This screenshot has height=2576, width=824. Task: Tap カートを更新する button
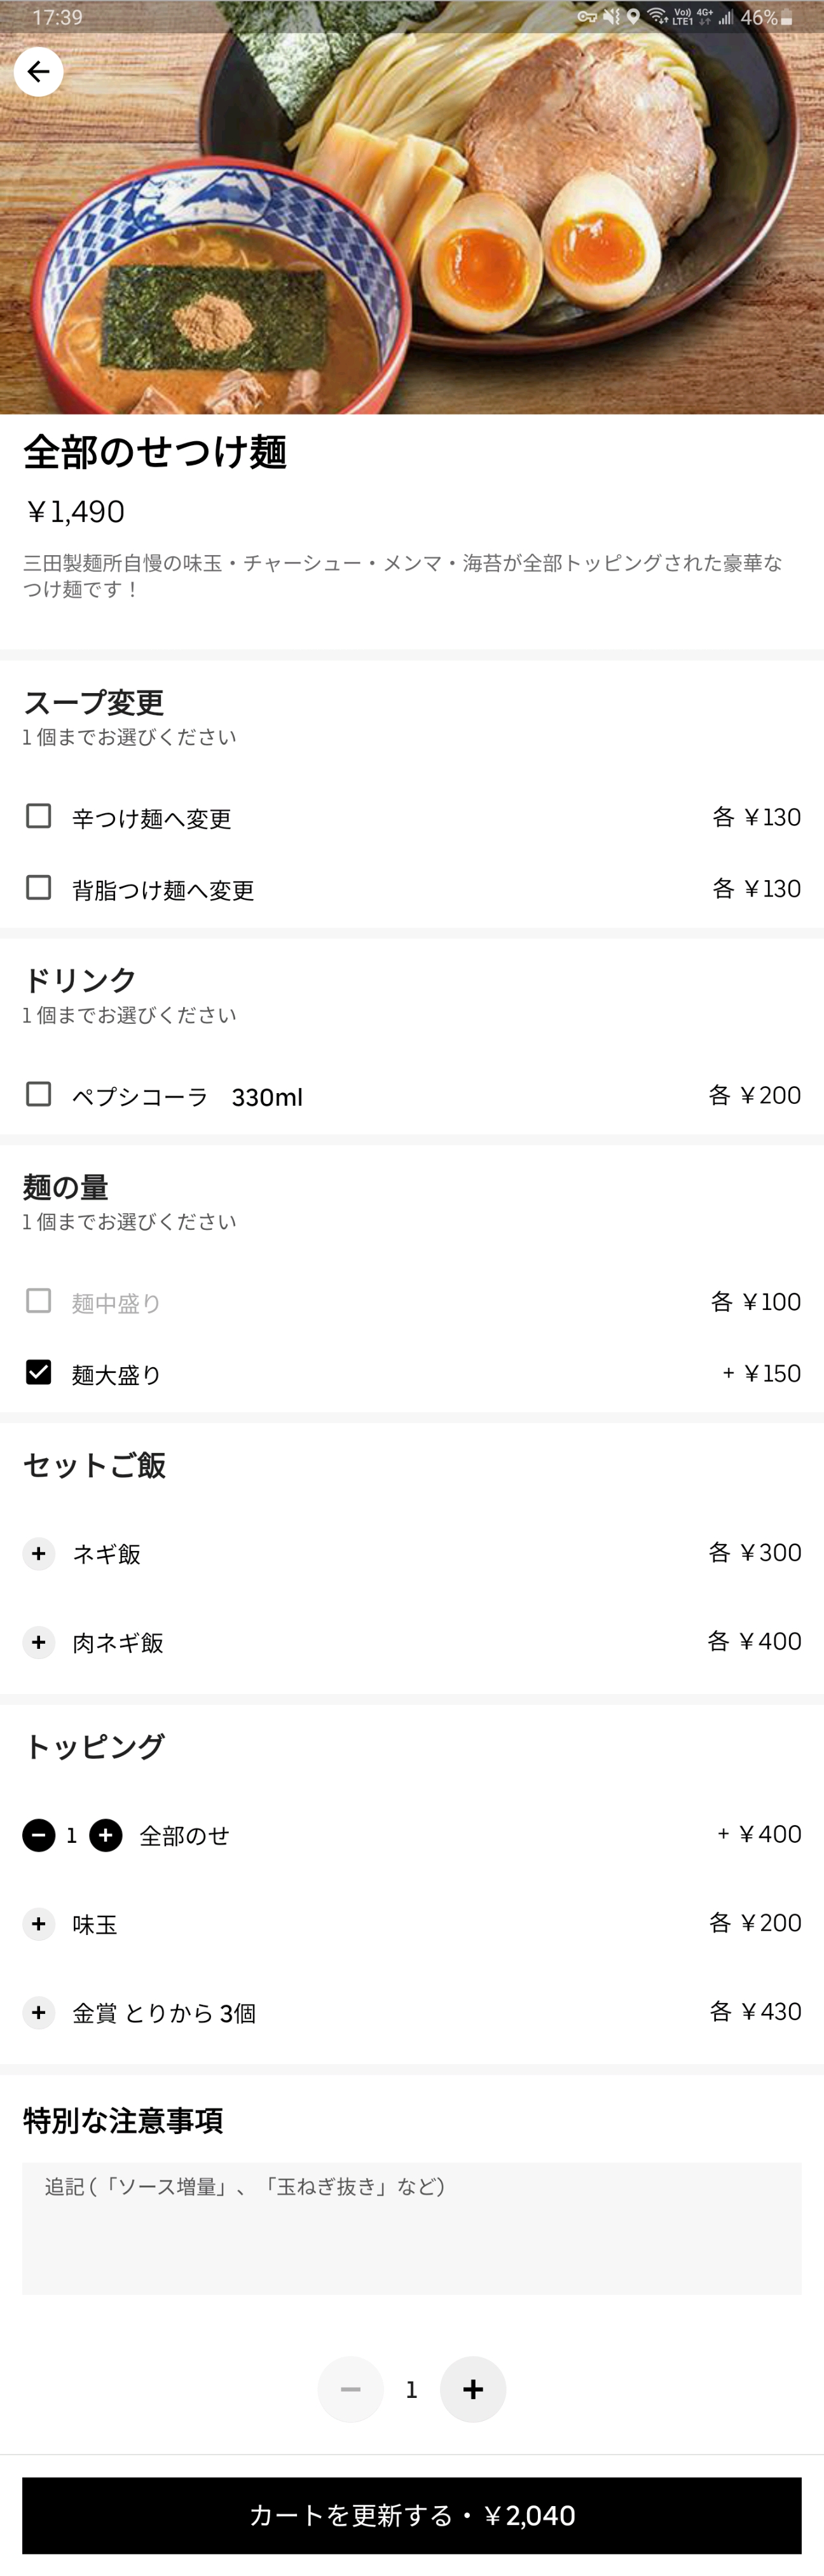coord(412,2514)
